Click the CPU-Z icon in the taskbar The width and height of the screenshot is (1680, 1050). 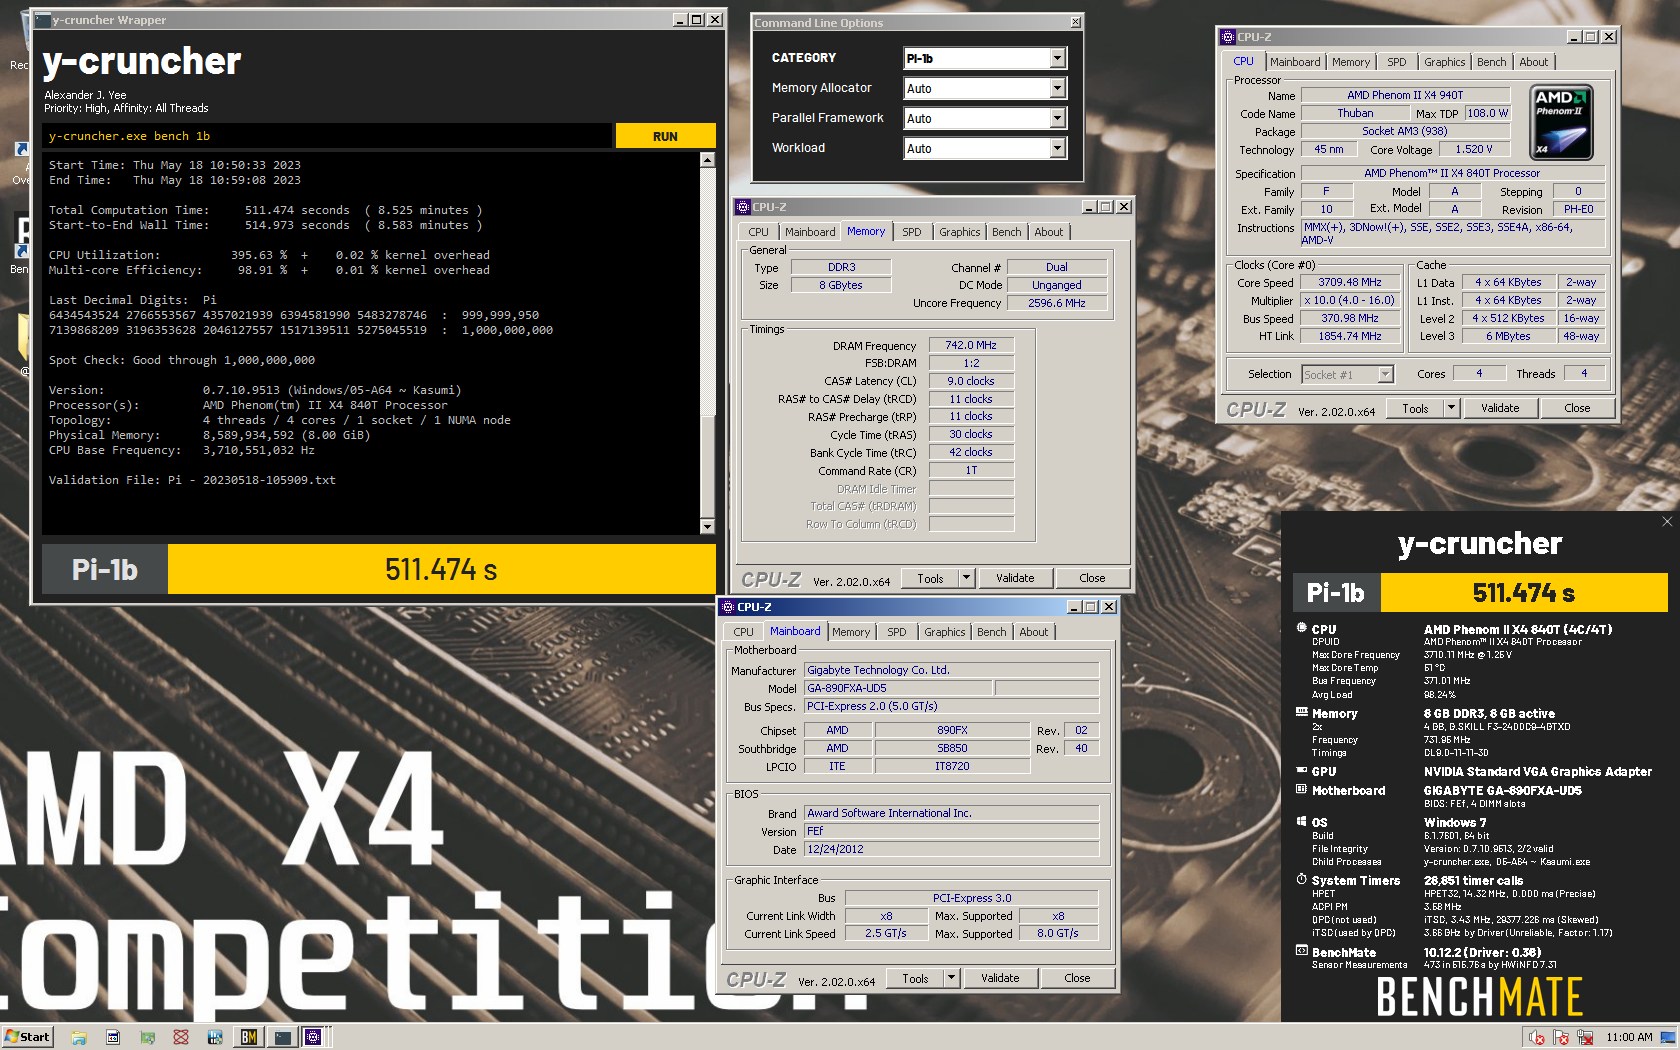(313, 1037)
